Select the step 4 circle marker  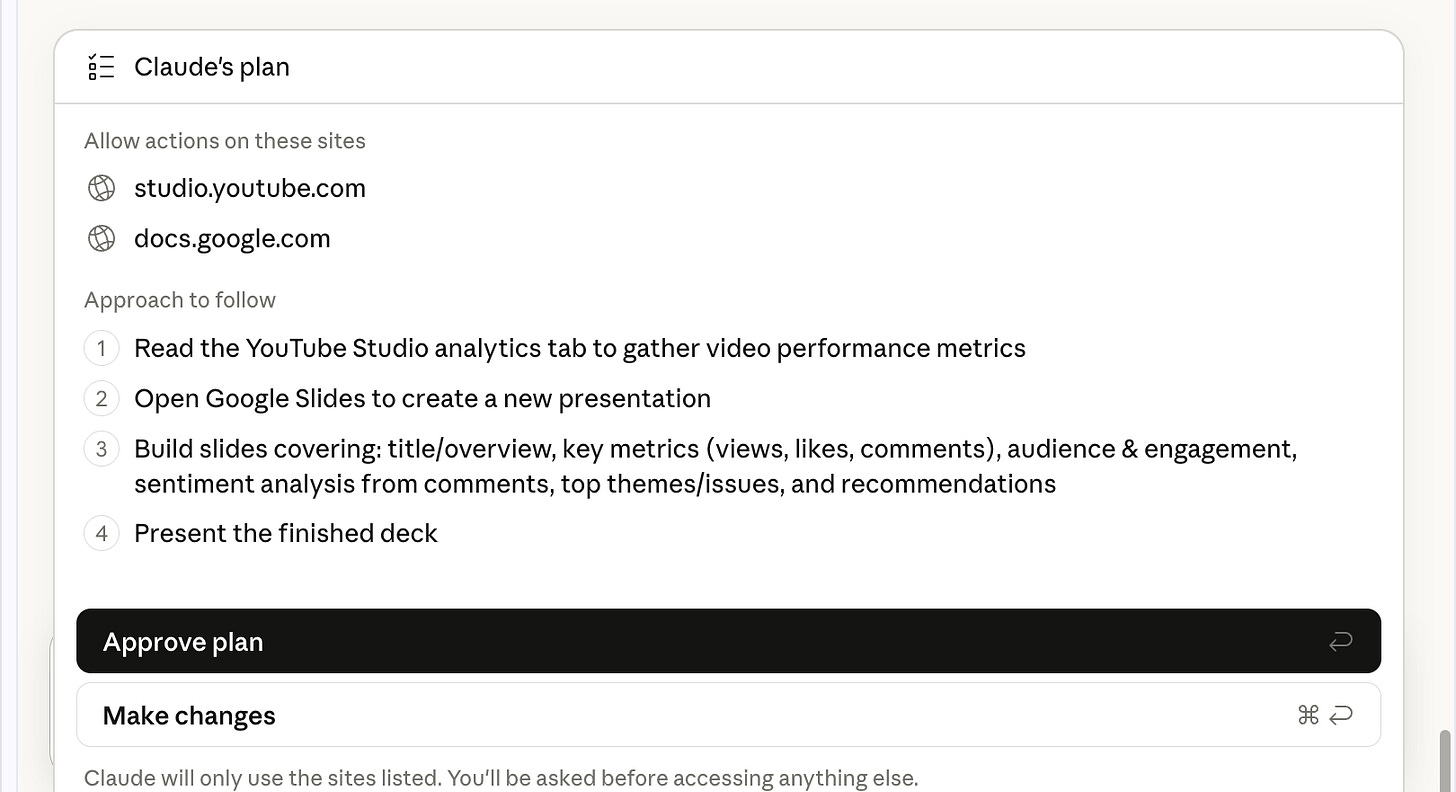click(101, 533)
